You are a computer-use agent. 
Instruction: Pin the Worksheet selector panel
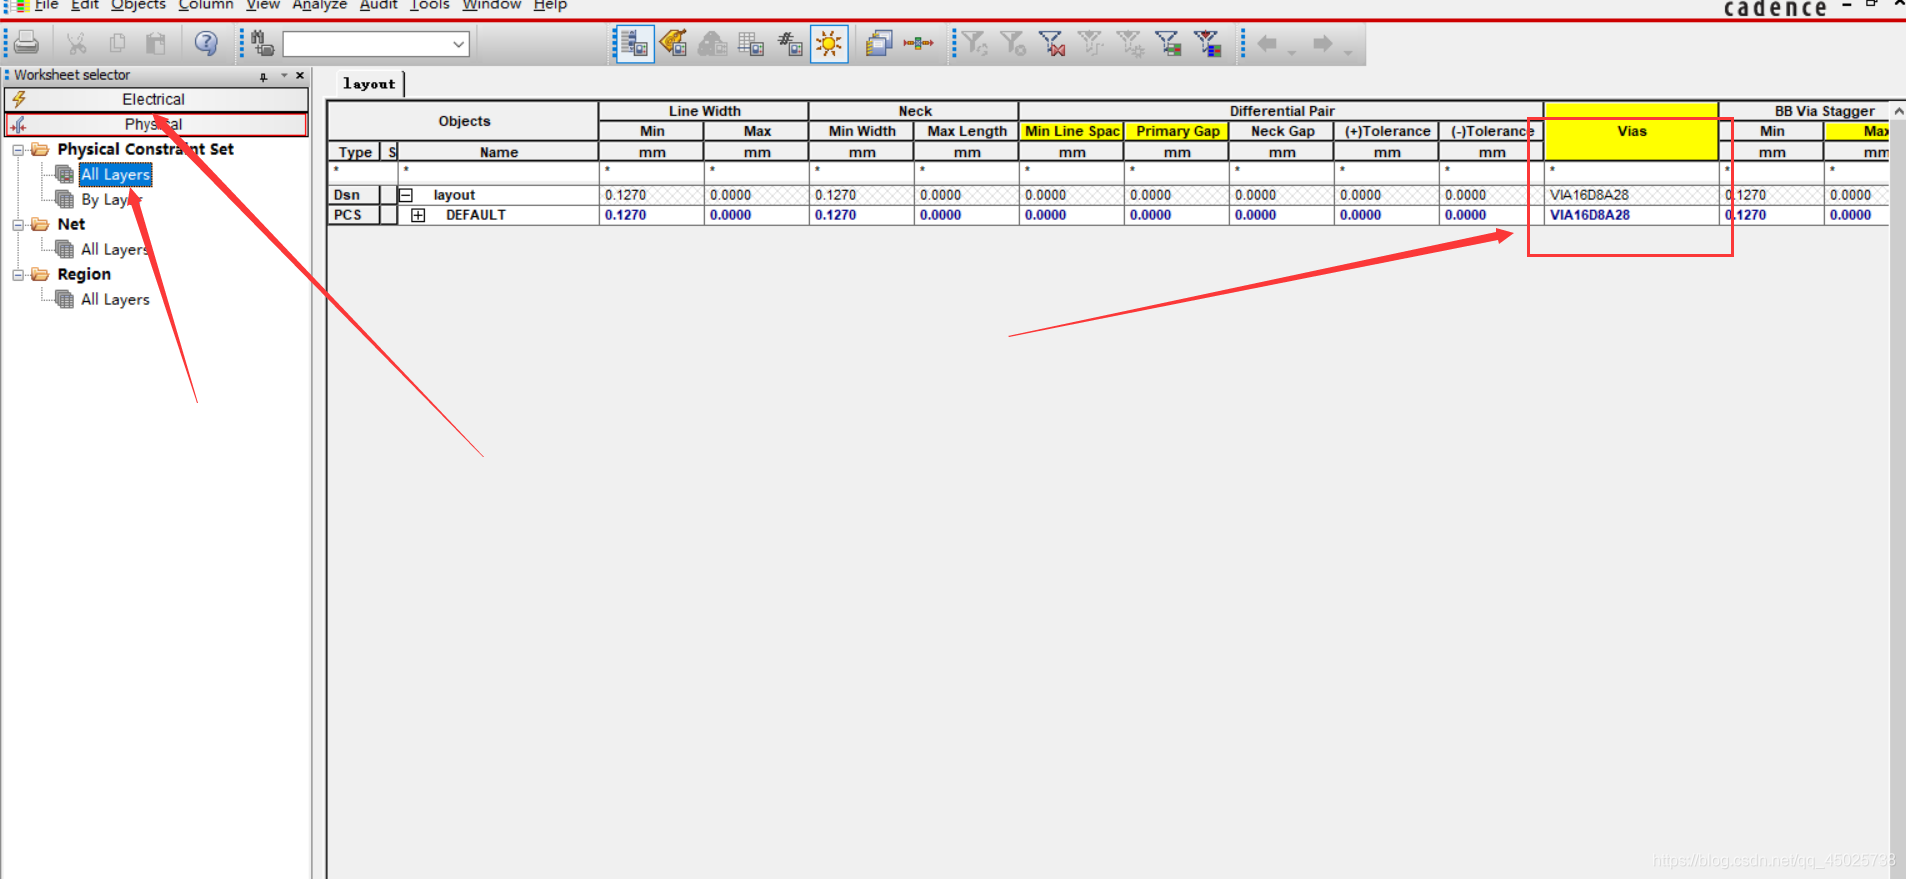tap(263, 76)
